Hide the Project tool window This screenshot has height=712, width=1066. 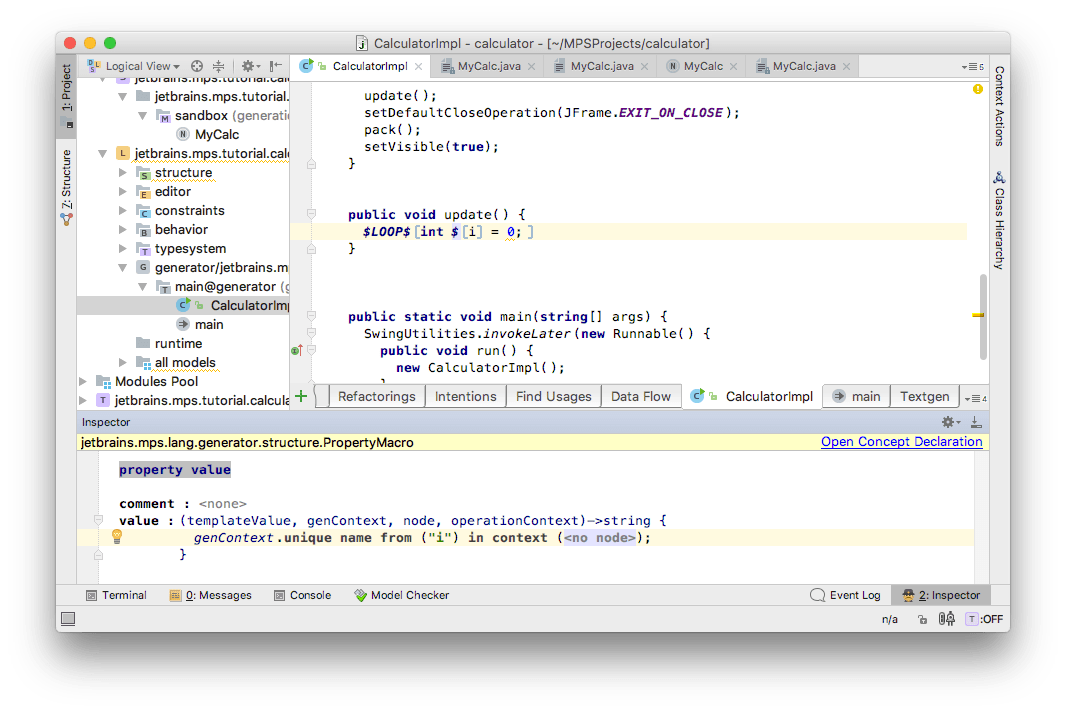point(275,66)
